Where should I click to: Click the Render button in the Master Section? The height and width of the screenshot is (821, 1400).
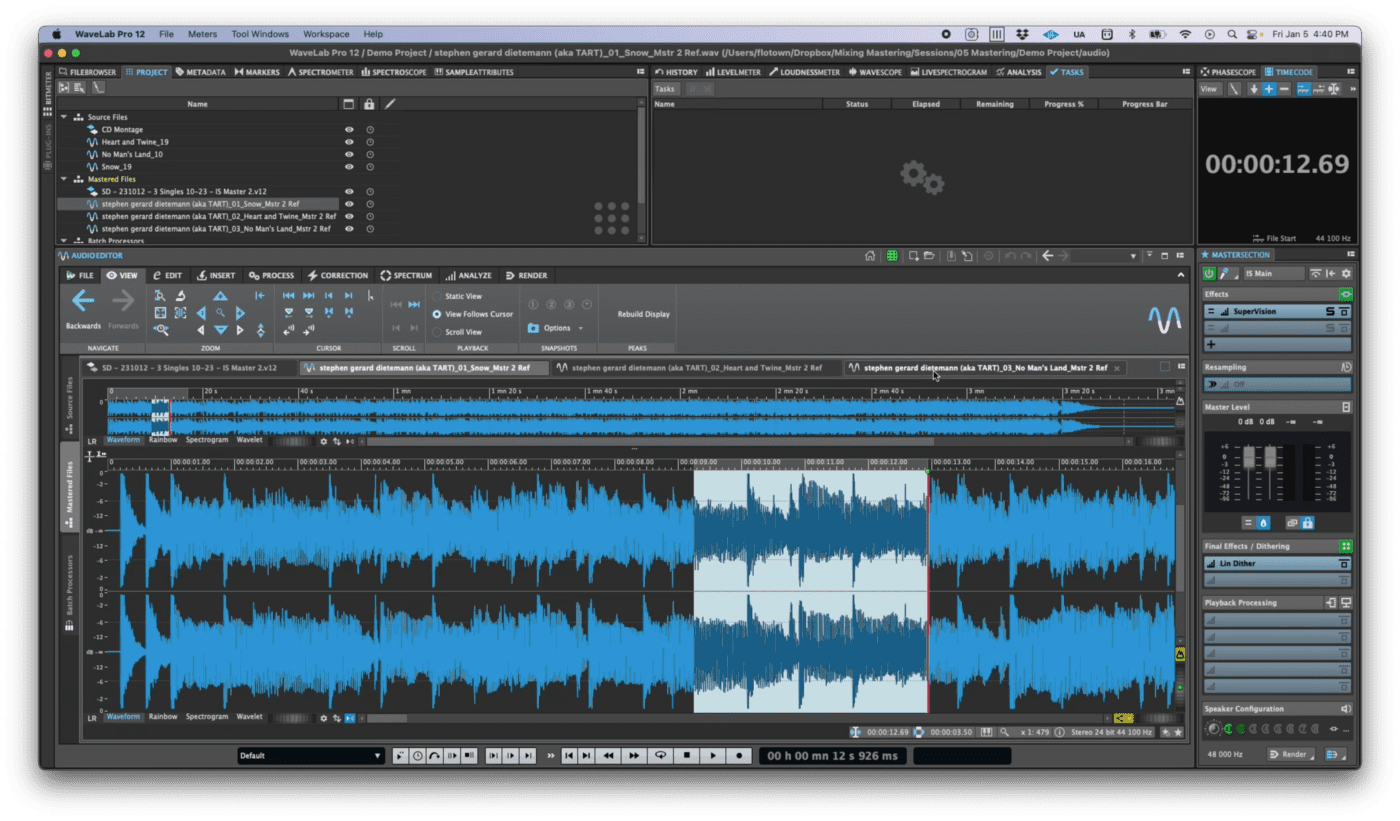[x=1291, y=756]
